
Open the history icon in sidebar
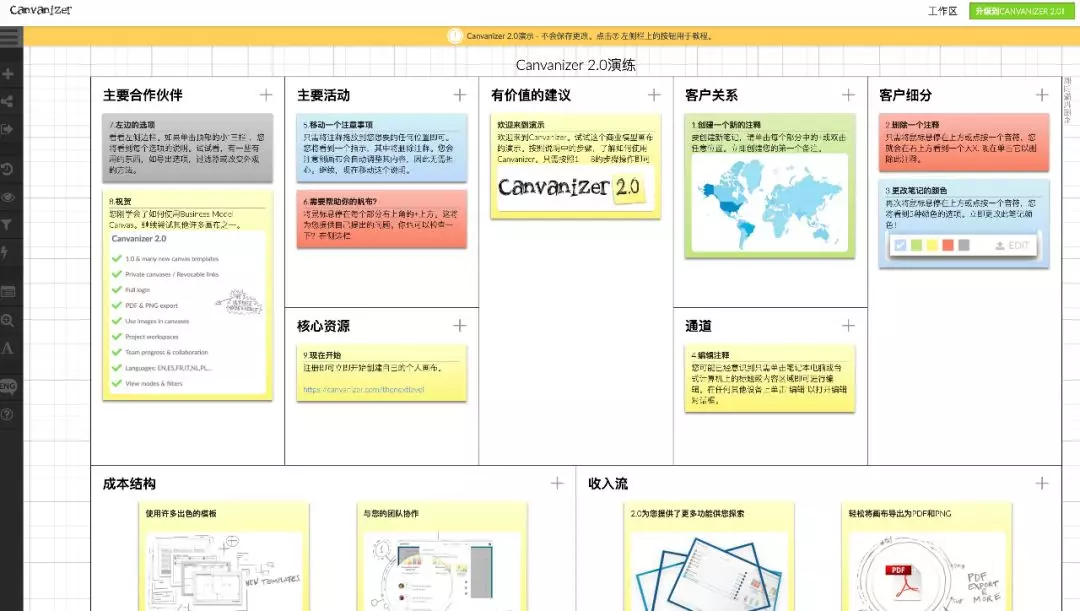point(9,169)
